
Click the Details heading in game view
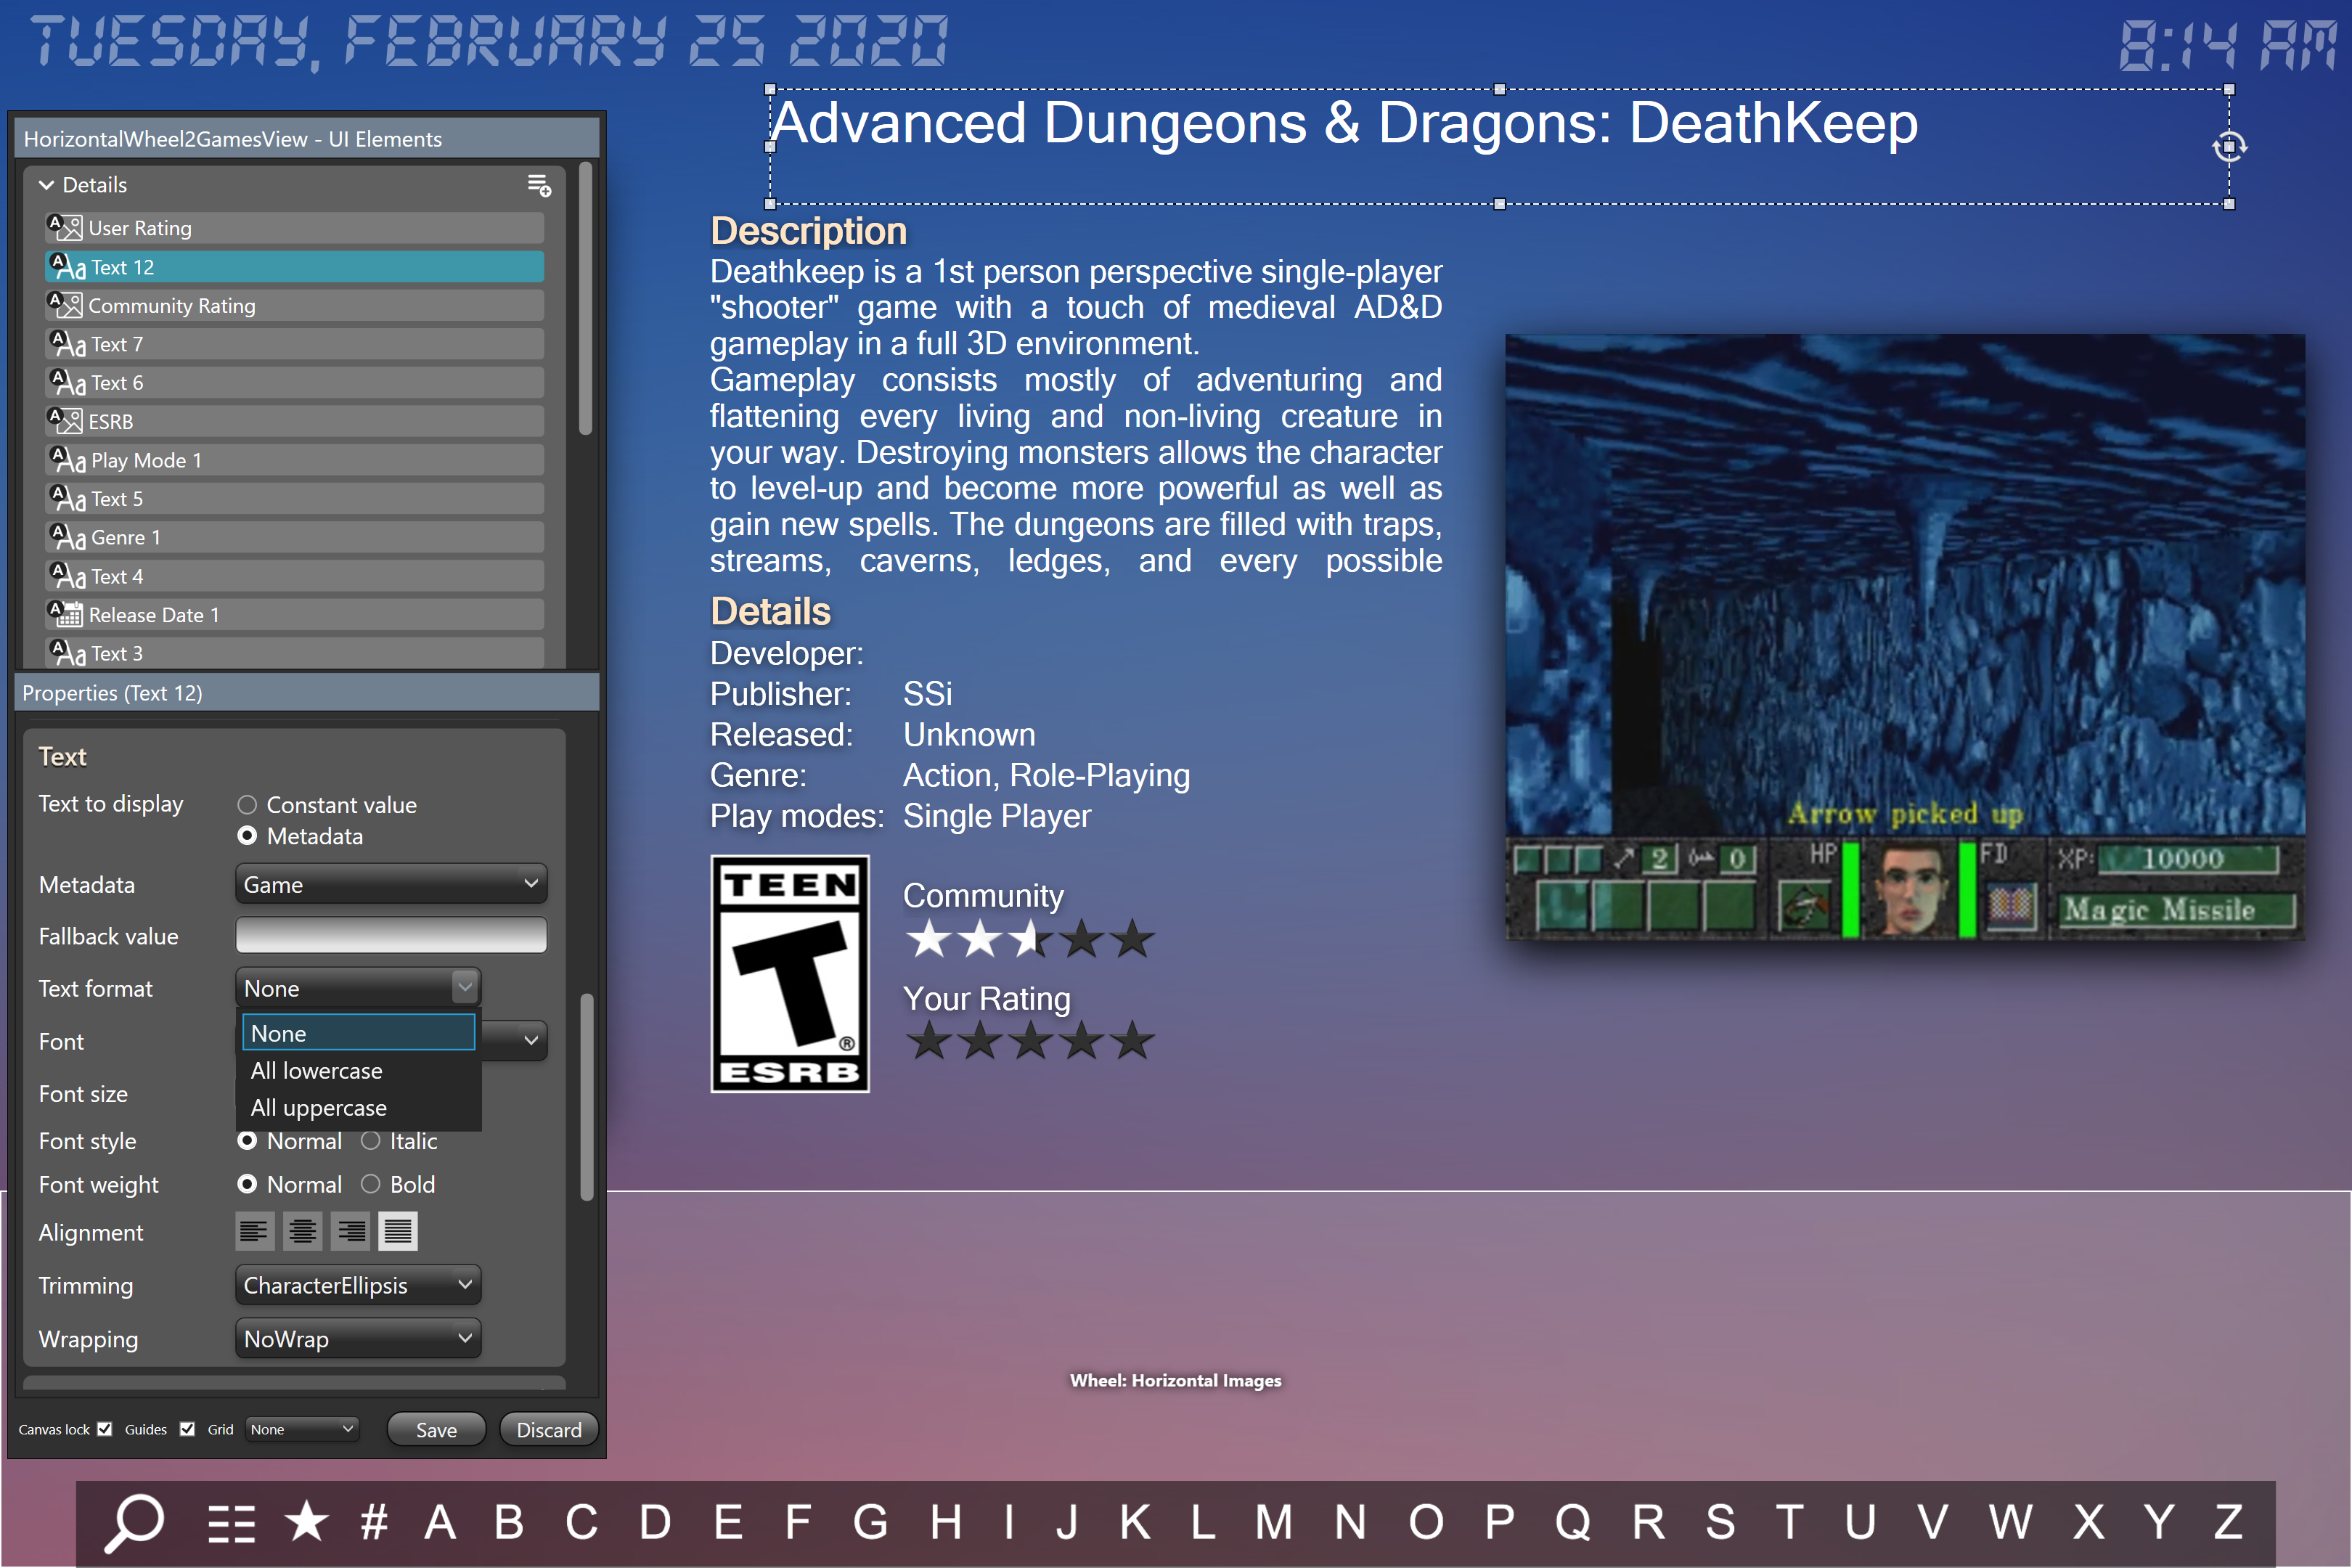pyautogui.click(x=770, y=611)
